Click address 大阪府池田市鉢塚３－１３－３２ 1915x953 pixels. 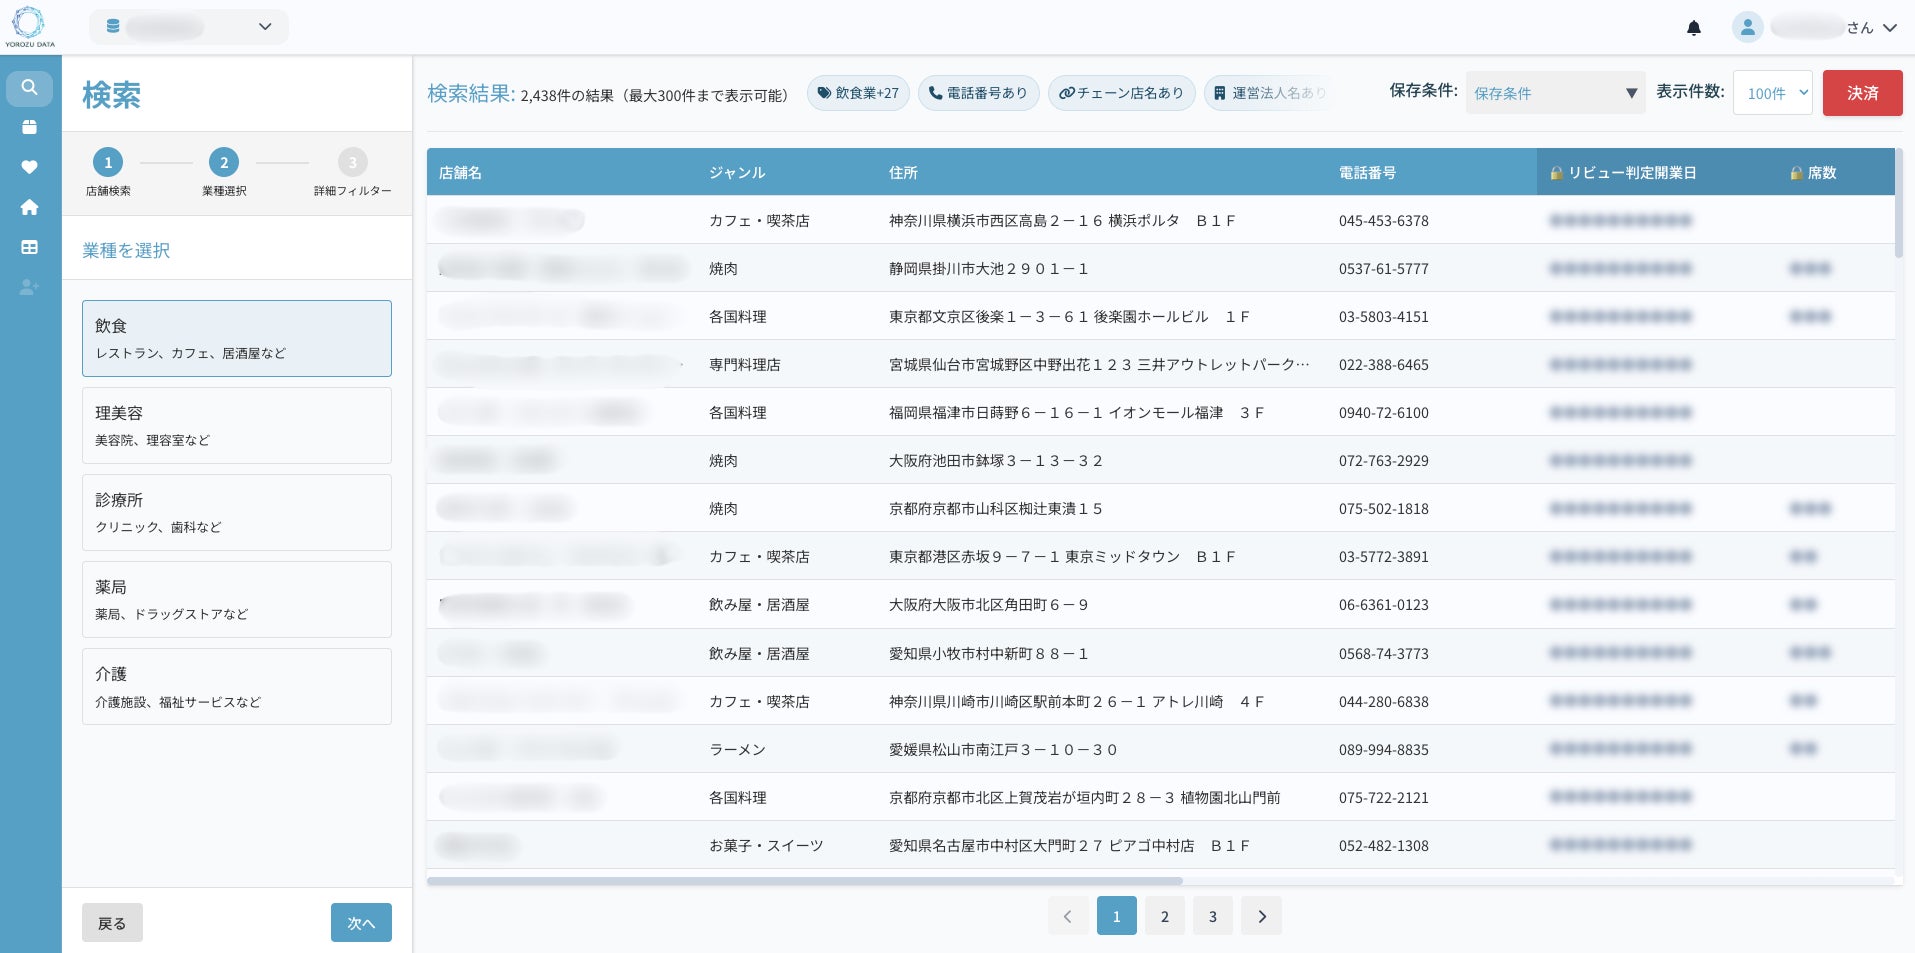pyautogui.click(x=996, y=461)
